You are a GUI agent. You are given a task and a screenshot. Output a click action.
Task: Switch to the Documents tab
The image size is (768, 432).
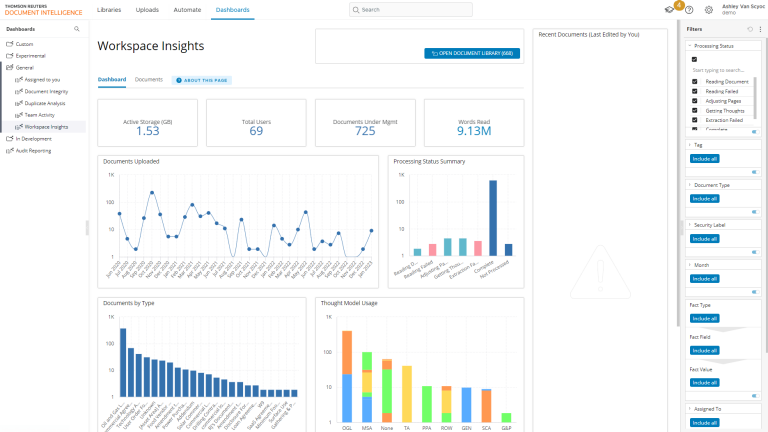point(149,78)
